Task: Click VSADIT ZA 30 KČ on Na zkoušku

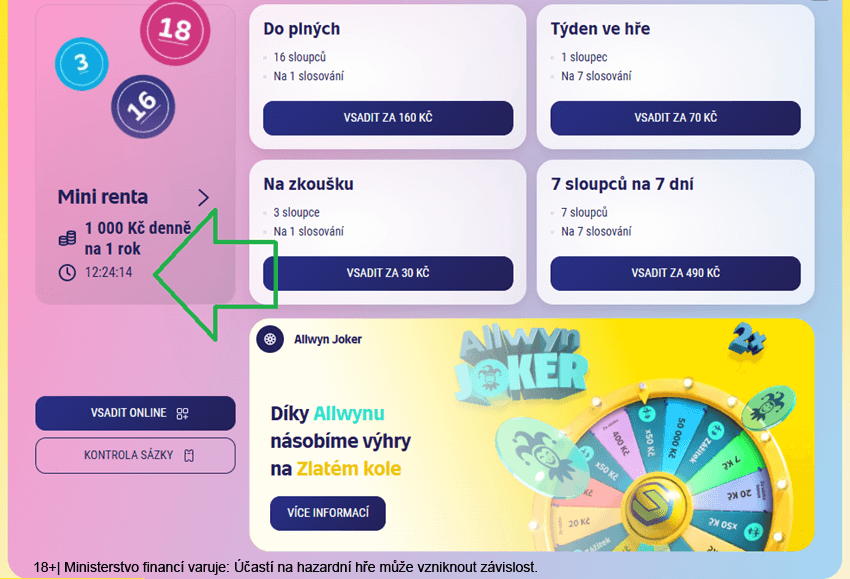Action: point(387,274)
